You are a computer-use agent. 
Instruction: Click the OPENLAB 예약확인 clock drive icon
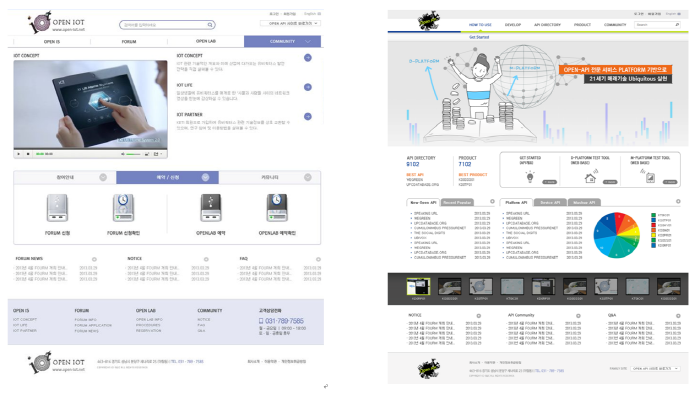click(x=277, y=208)
